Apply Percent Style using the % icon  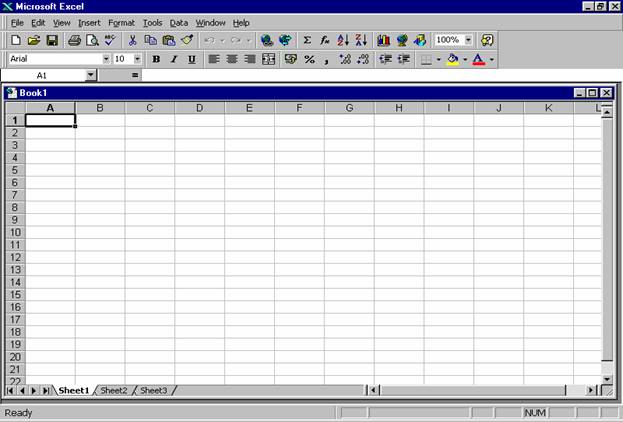[309, 59]
